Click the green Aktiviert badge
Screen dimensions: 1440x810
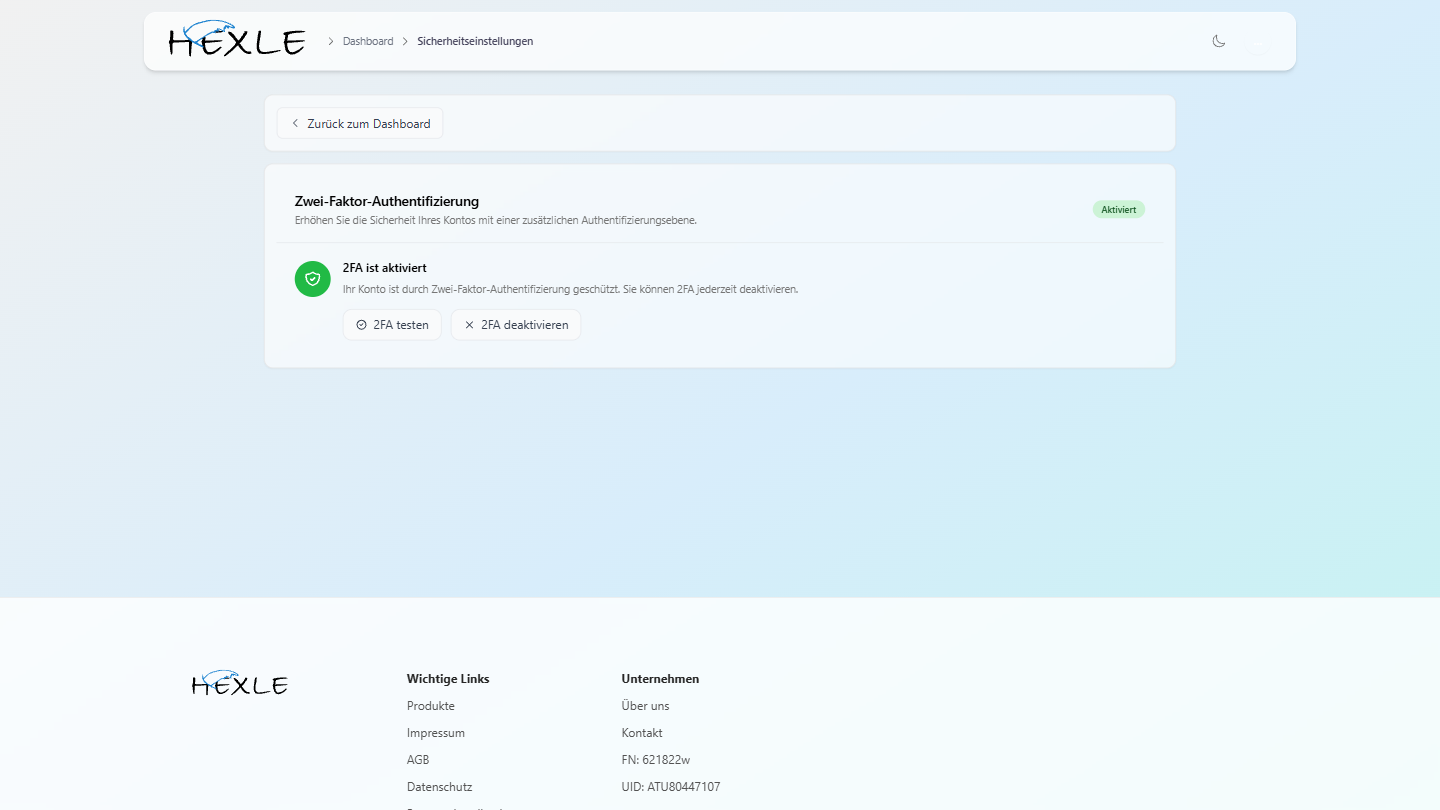pyautogui.click(x=1119, y=209)
